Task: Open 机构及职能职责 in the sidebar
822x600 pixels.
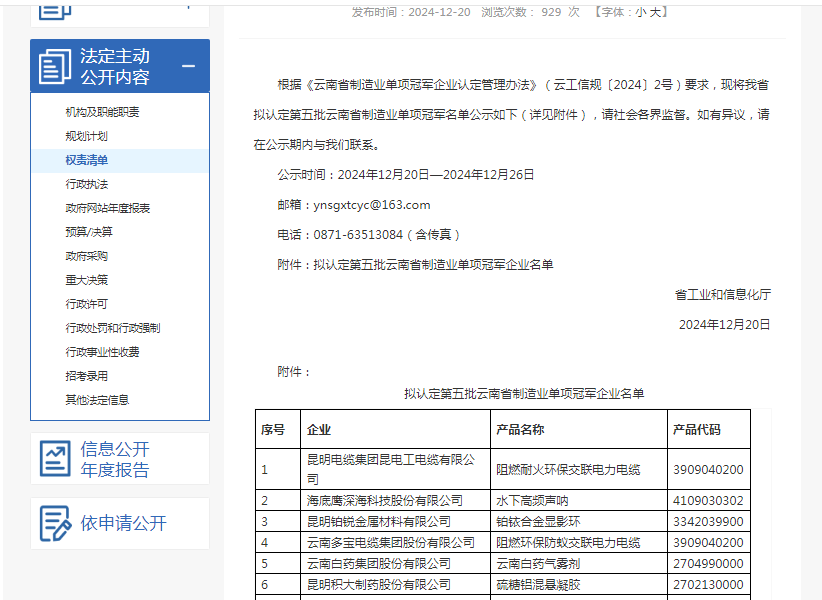Action: (x=102, y=112)
